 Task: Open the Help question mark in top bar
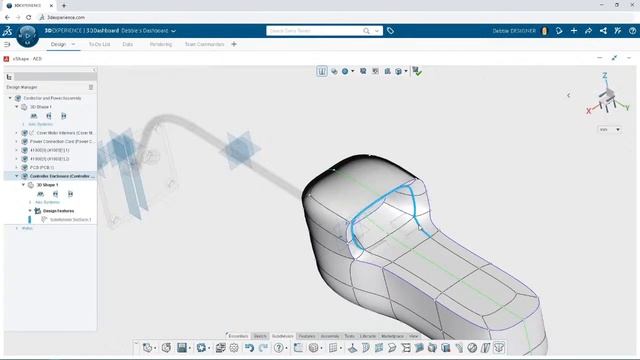tap(632, 31)
